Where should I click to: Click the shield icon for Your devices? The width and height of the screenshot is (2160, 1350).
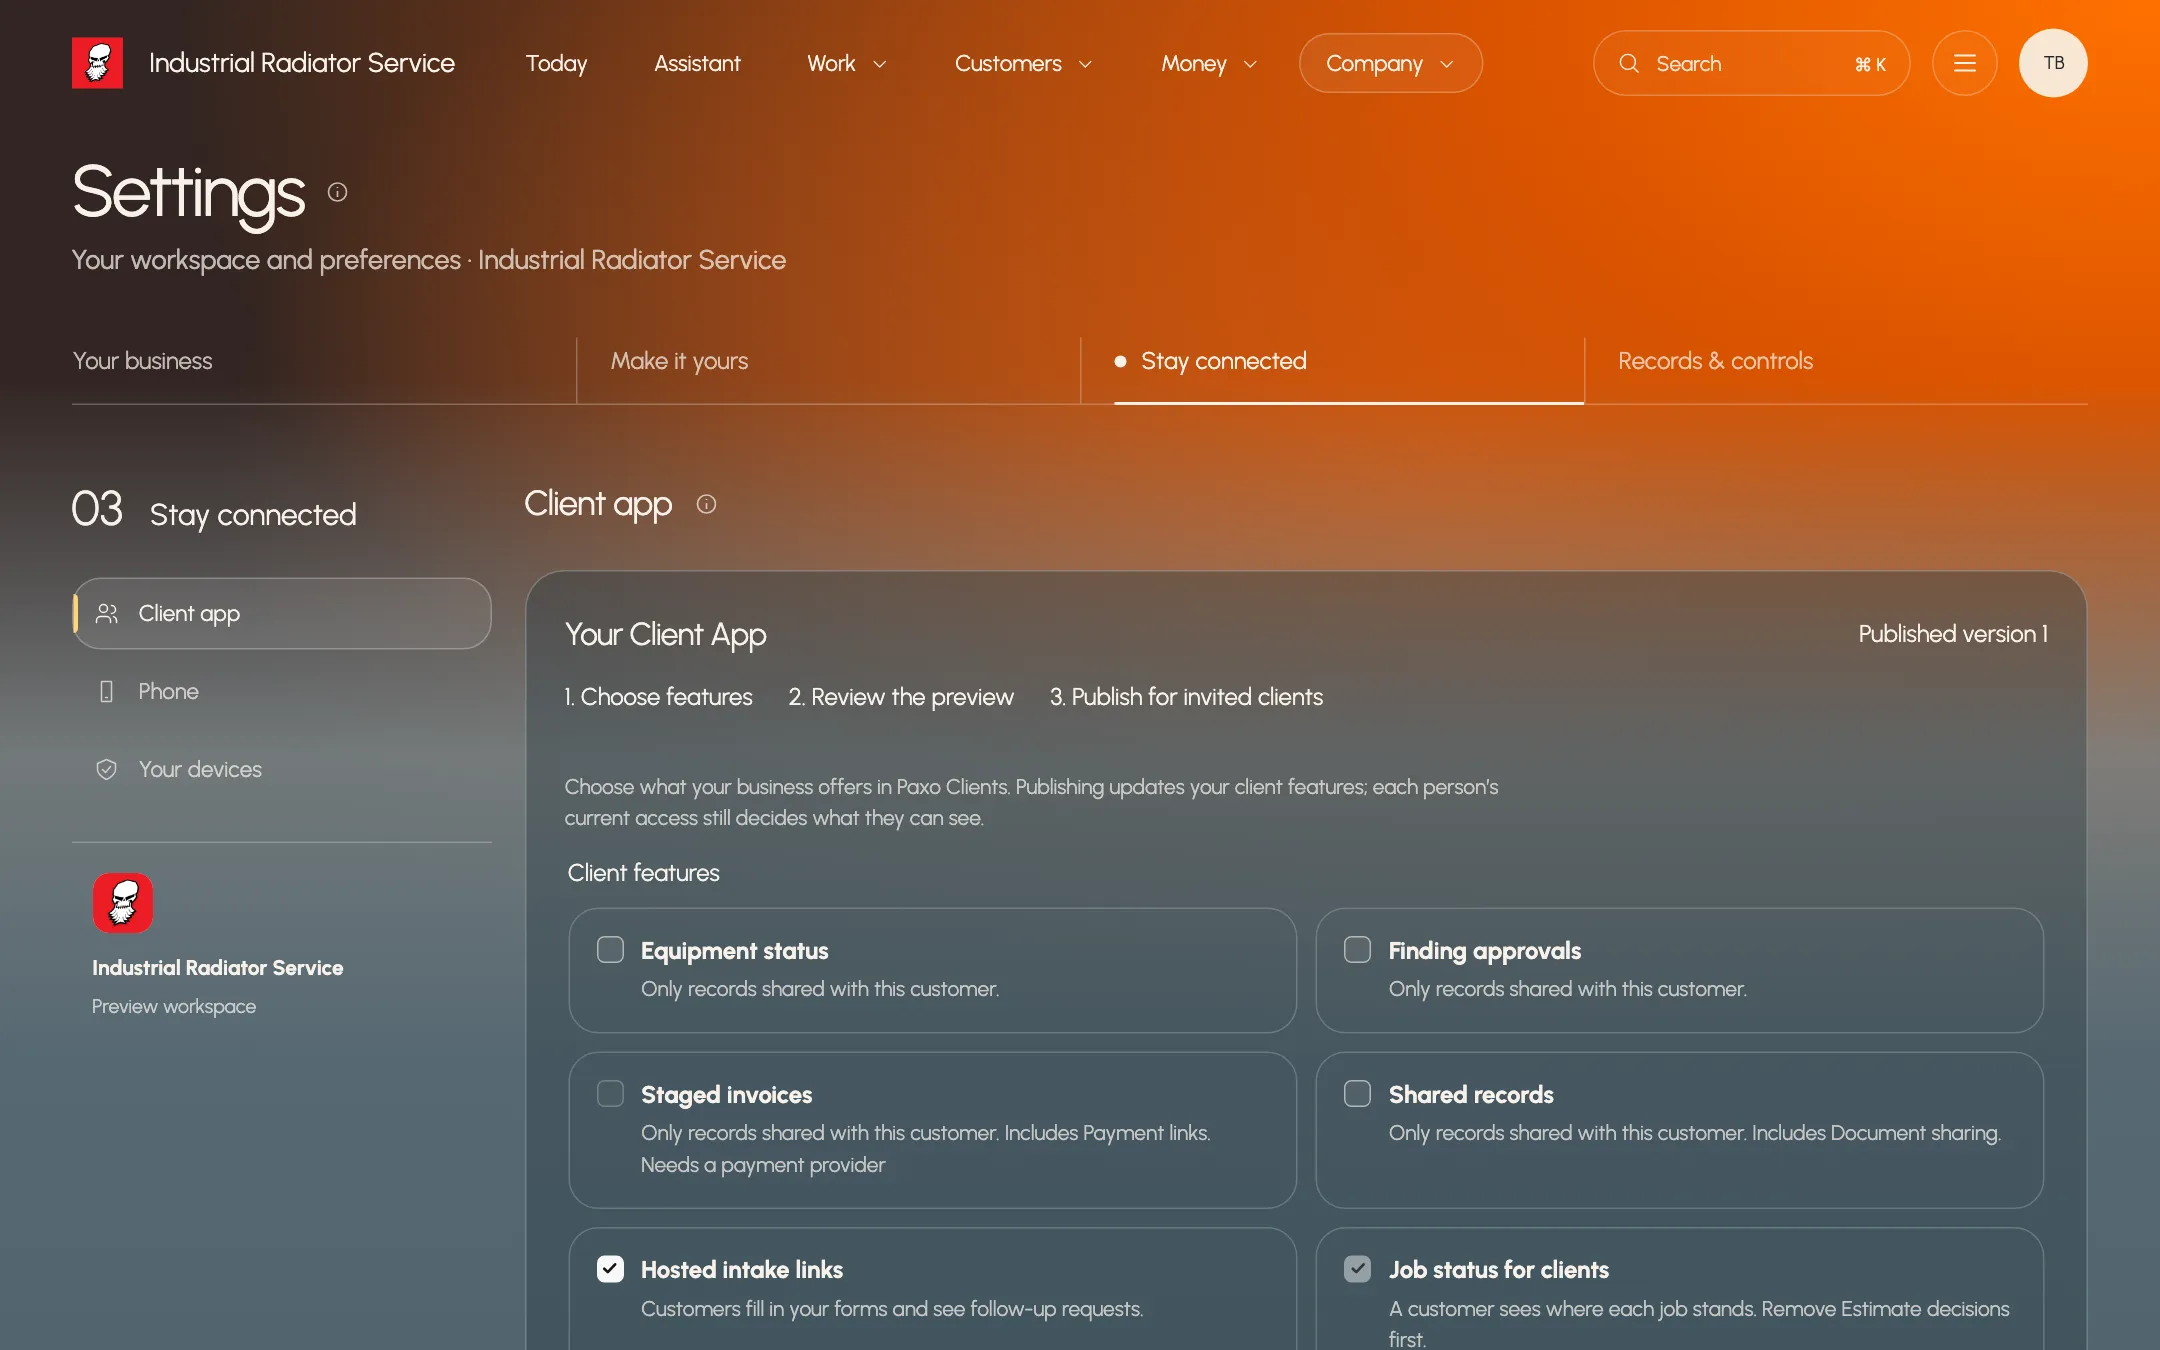click(107, 770)
